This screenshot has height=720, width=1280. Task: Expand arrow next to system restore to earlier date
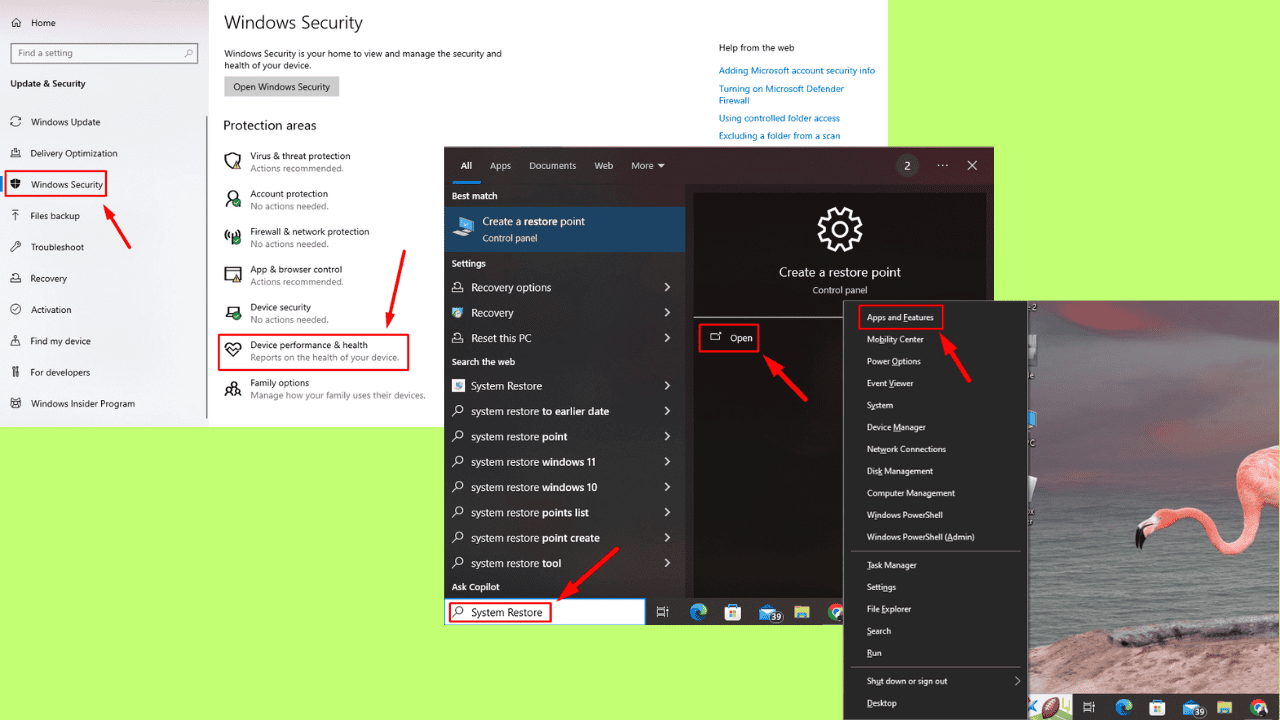667,411
